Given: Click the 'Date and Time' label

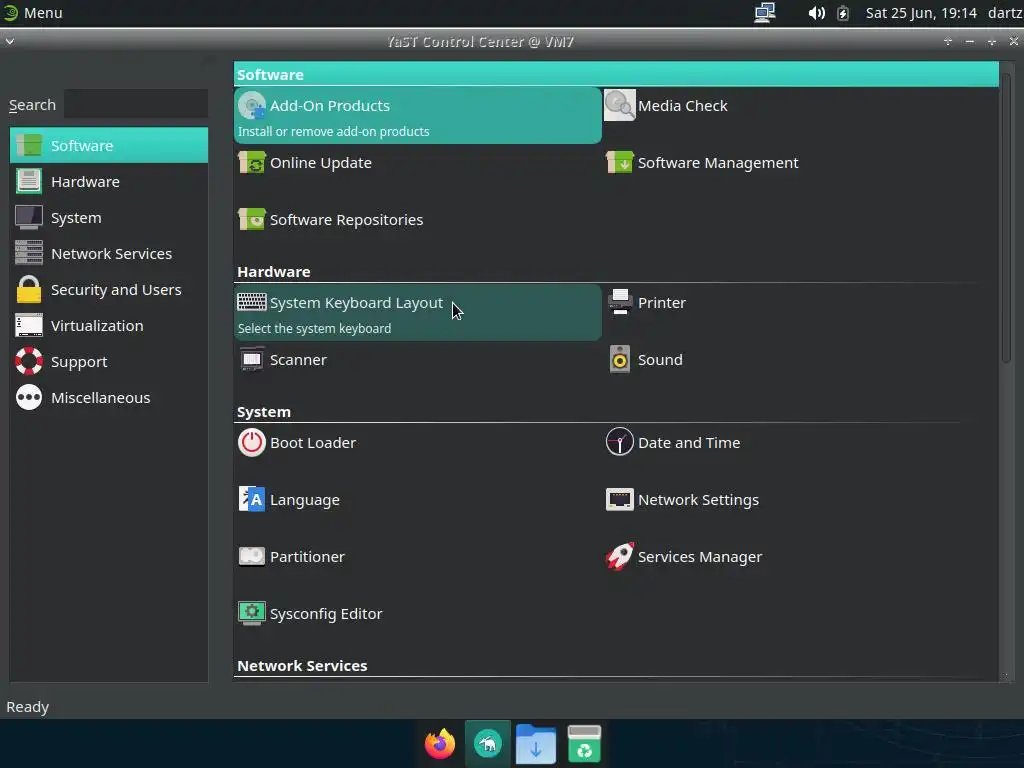Looking at the screenshot, I should pyautogui.click(x=689, y=443).
